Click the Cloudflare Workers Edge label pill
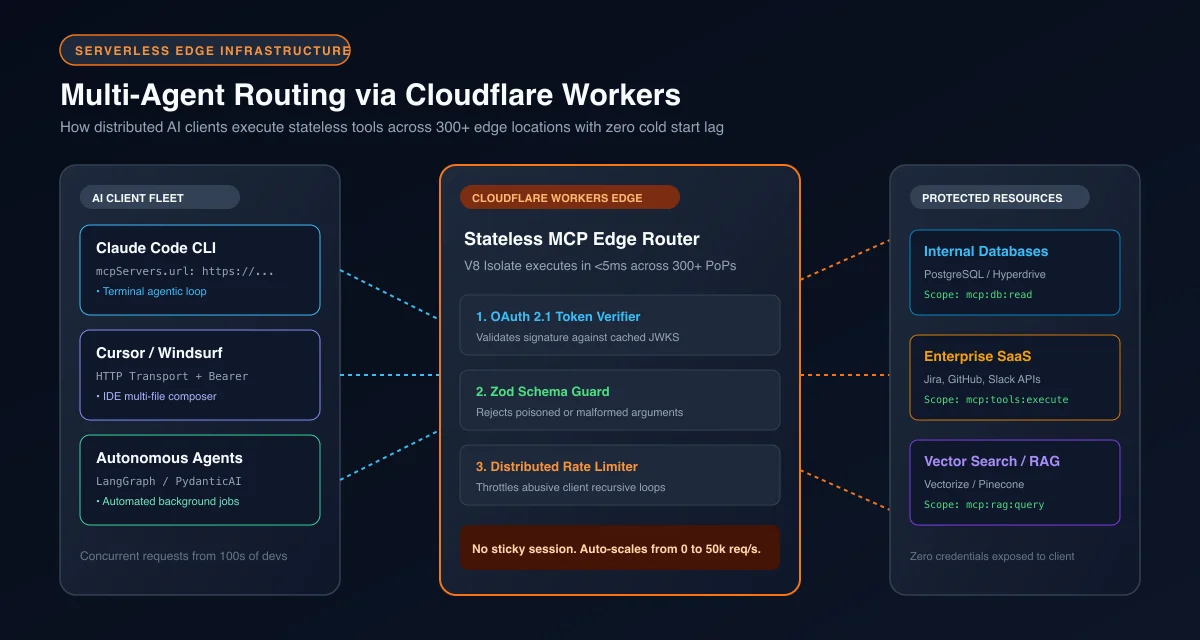The height and width of the screenshot is (640, 1200). tap(569, 197)
